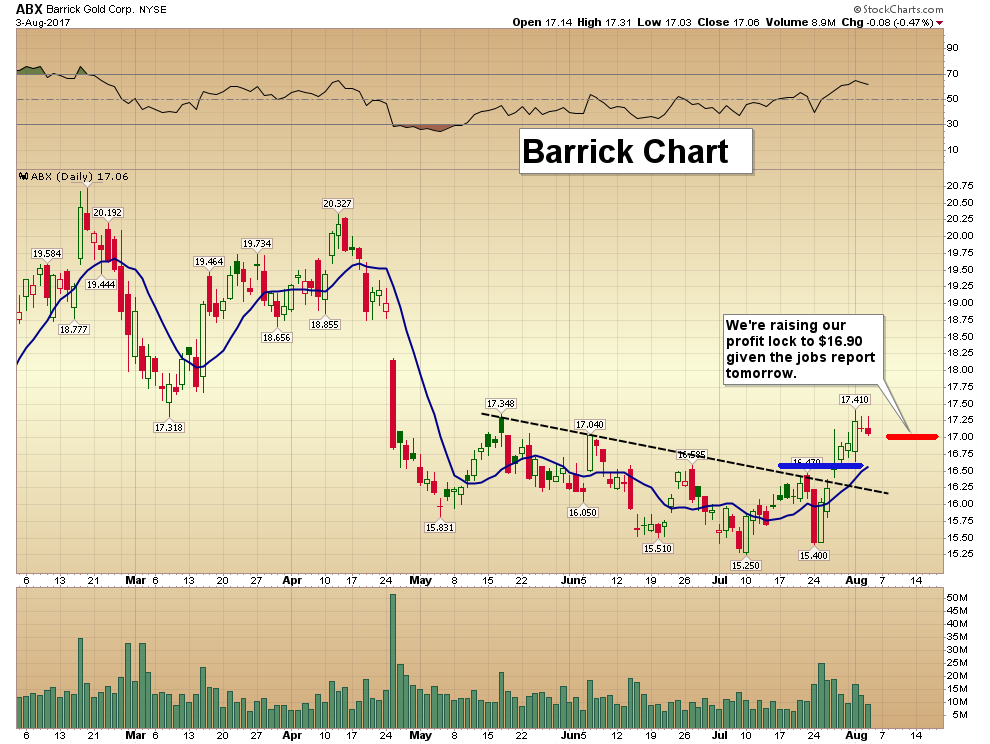990x744 pixels.
Task: Click the Aug label under the volume panel
Action: [856, 736]
